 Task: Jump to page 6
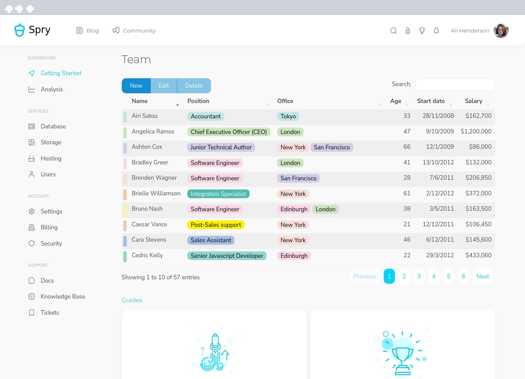pyautogui.click(x=463, y=276)
